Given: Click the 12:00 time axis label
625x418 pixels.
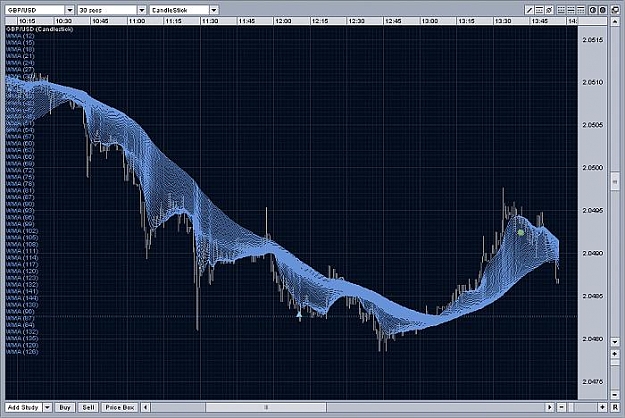Looking at the screenshot, I should tap(283, 21).
